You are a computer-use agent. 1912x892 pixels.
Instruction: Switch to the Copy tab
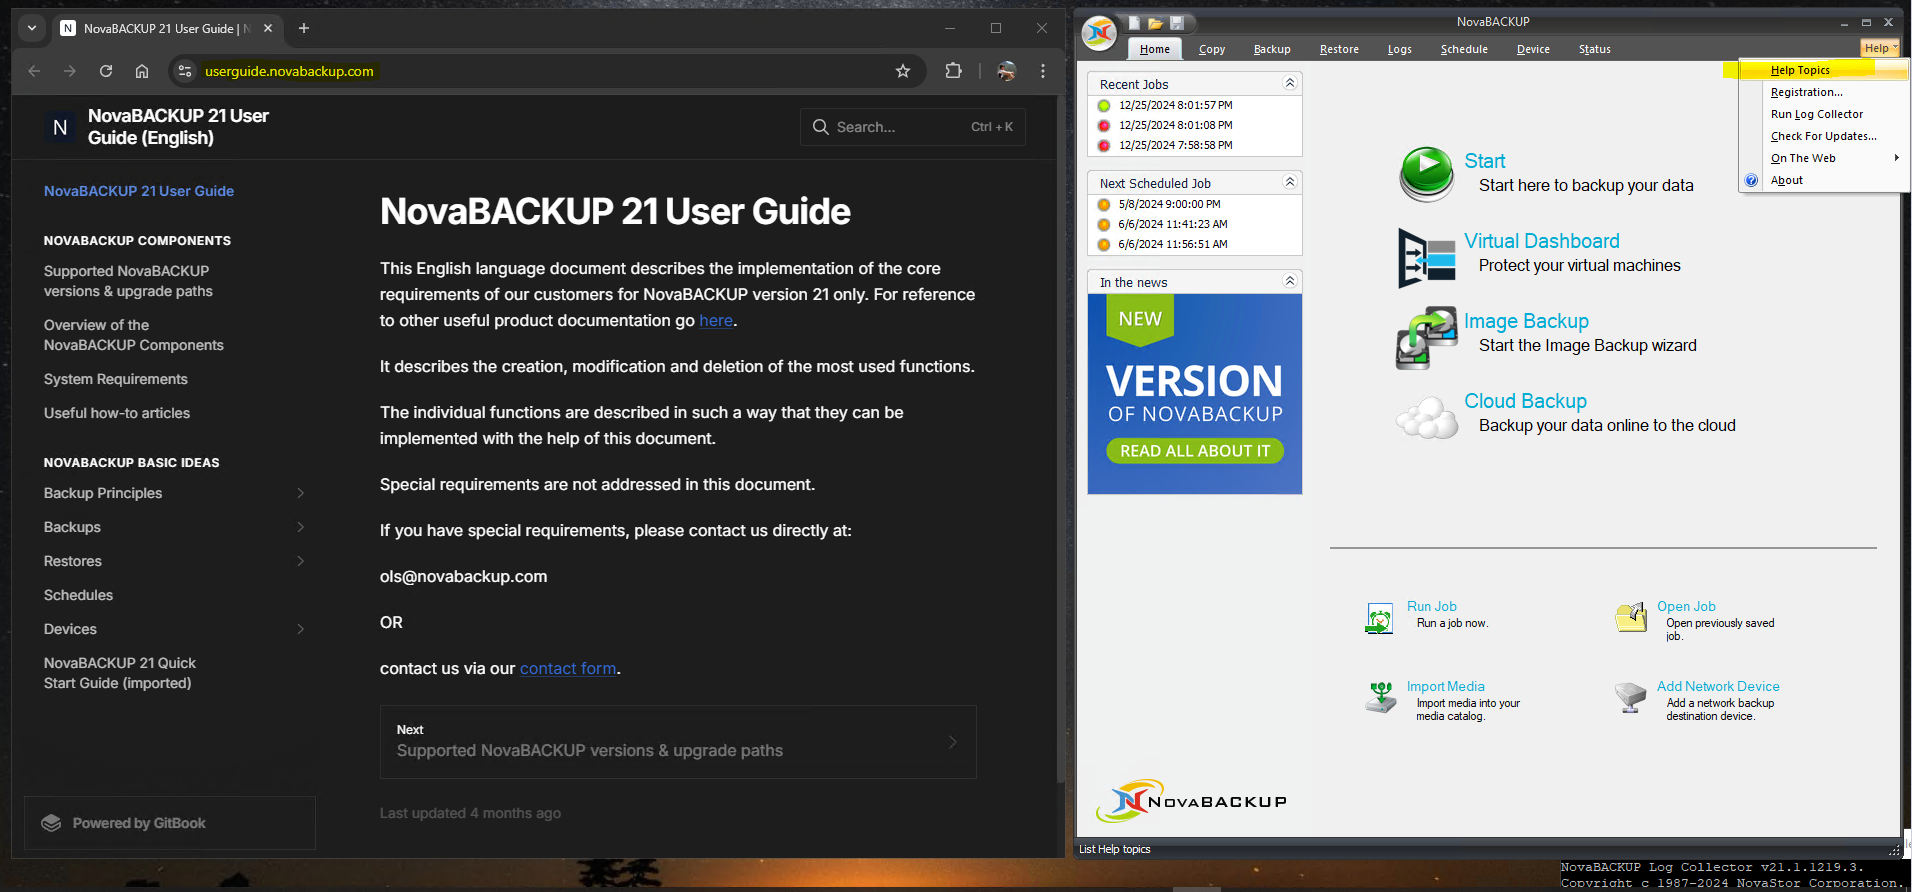coord(1212,49)
